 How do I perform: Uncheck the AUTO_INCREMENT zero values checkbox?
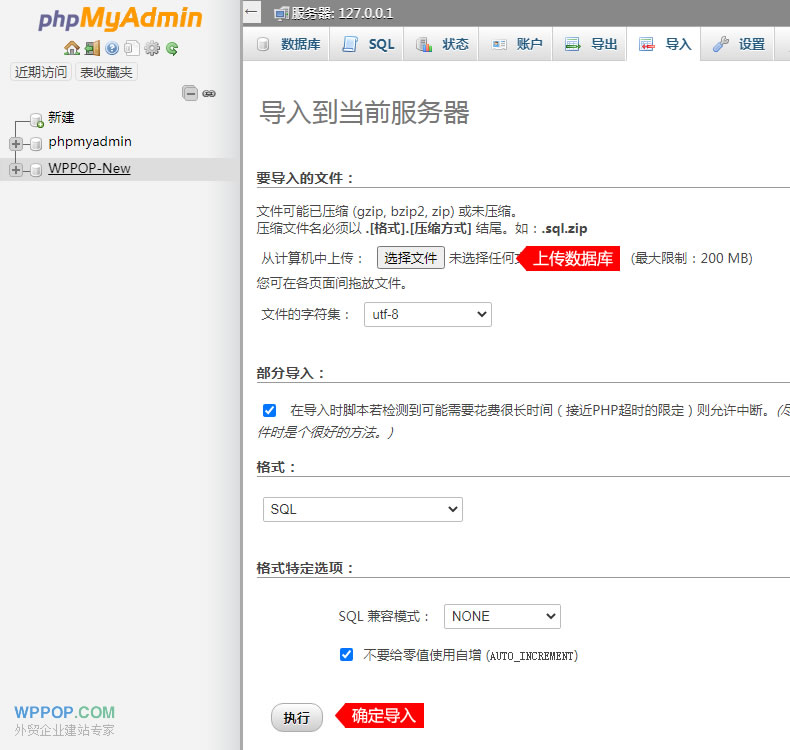(346, 655)
